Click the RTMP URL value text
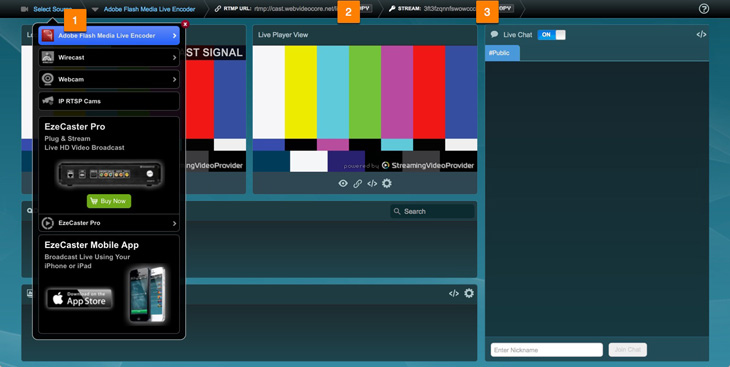The image size is (730, 367). [x=296, y=8]
